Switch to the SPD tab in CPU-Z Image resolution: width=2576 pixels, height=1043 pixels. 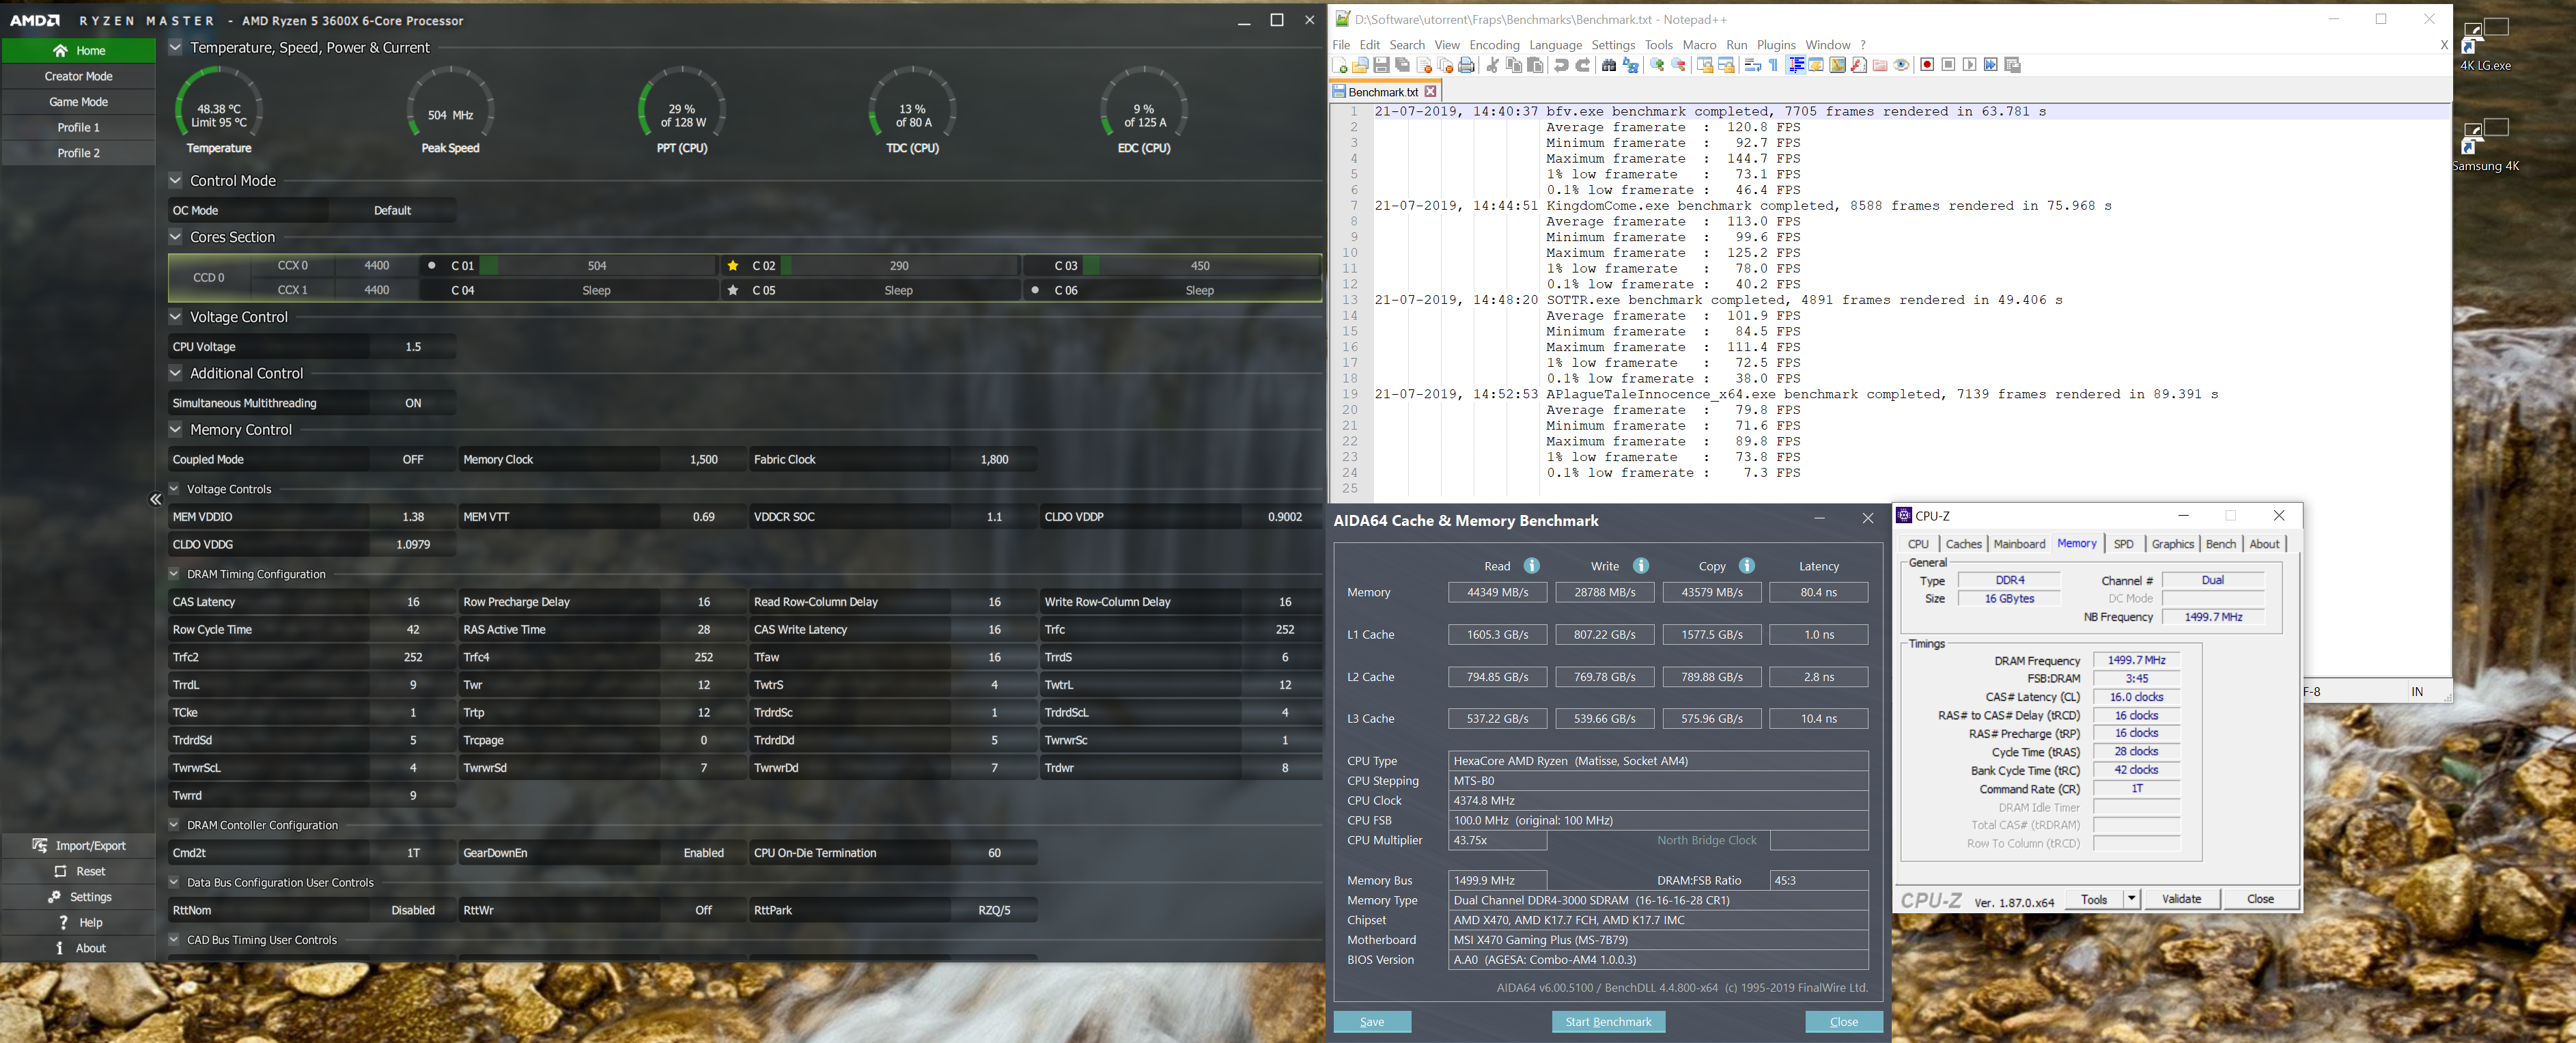(2123, 544)
